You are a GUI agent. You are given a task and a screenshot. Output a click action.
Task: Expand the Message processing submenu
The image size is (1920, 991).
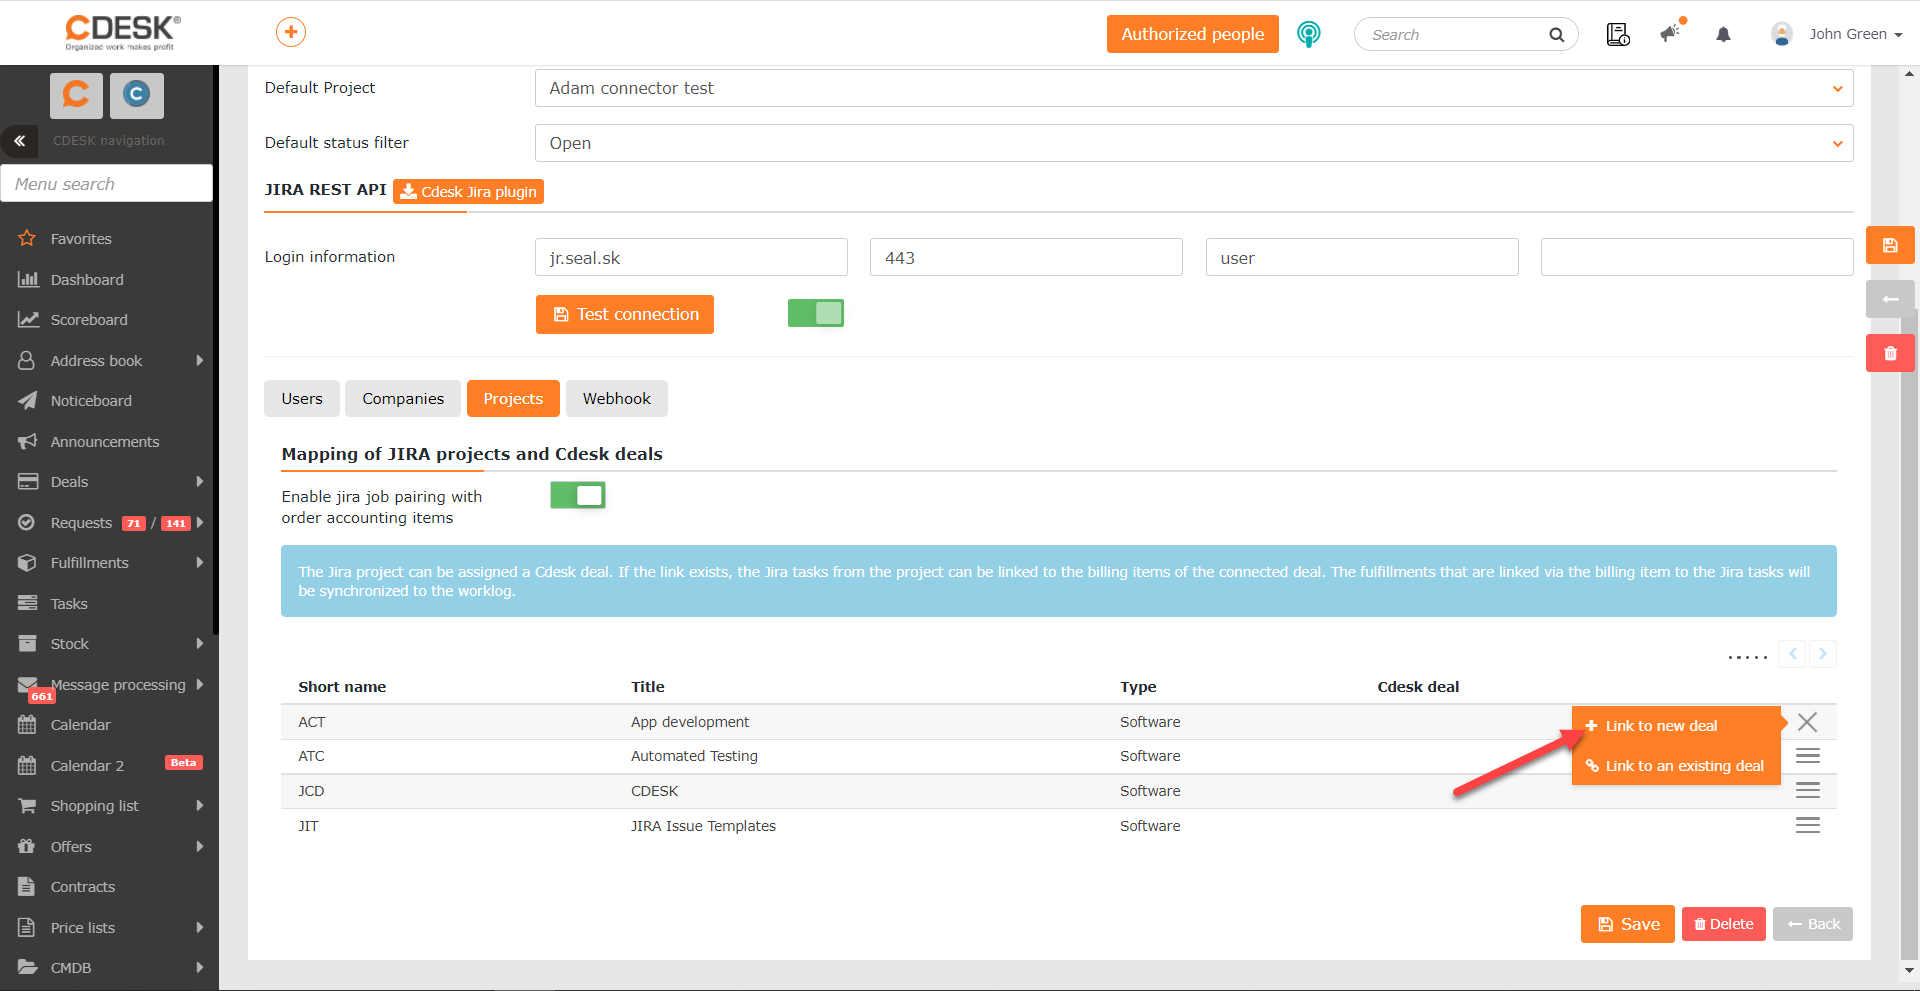[x=200, y=685]
